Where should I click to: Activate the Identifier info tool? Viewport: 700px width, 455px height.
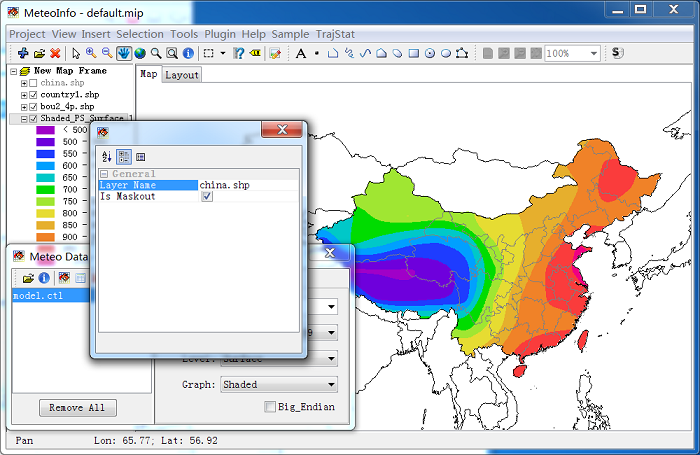click(188, 53)
